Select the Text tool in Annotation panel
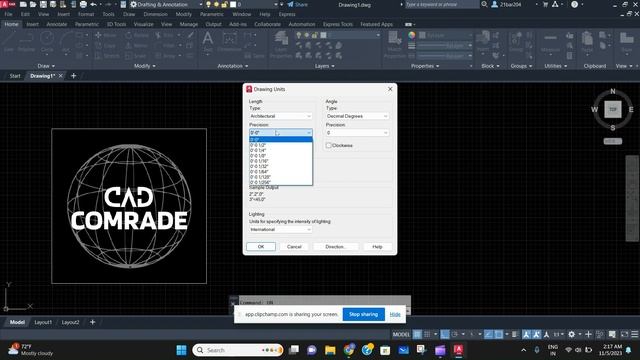 (x=207, y=42)
